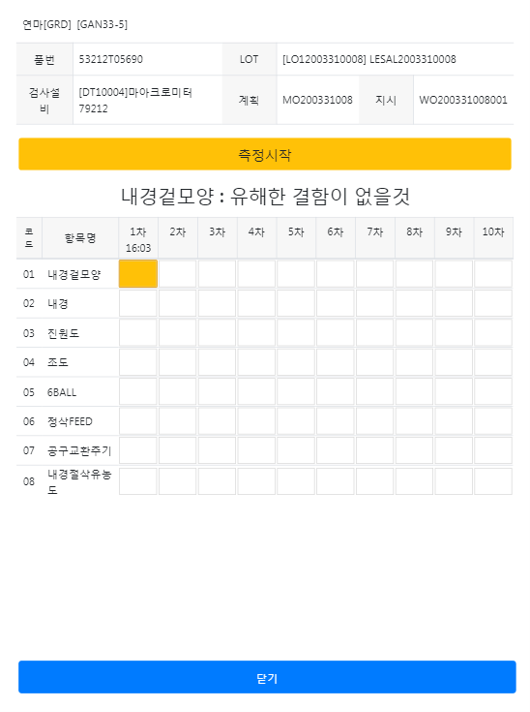530x712 pixels.
Task: Click the 1차 16:03 column header
Action: point(139,239)
